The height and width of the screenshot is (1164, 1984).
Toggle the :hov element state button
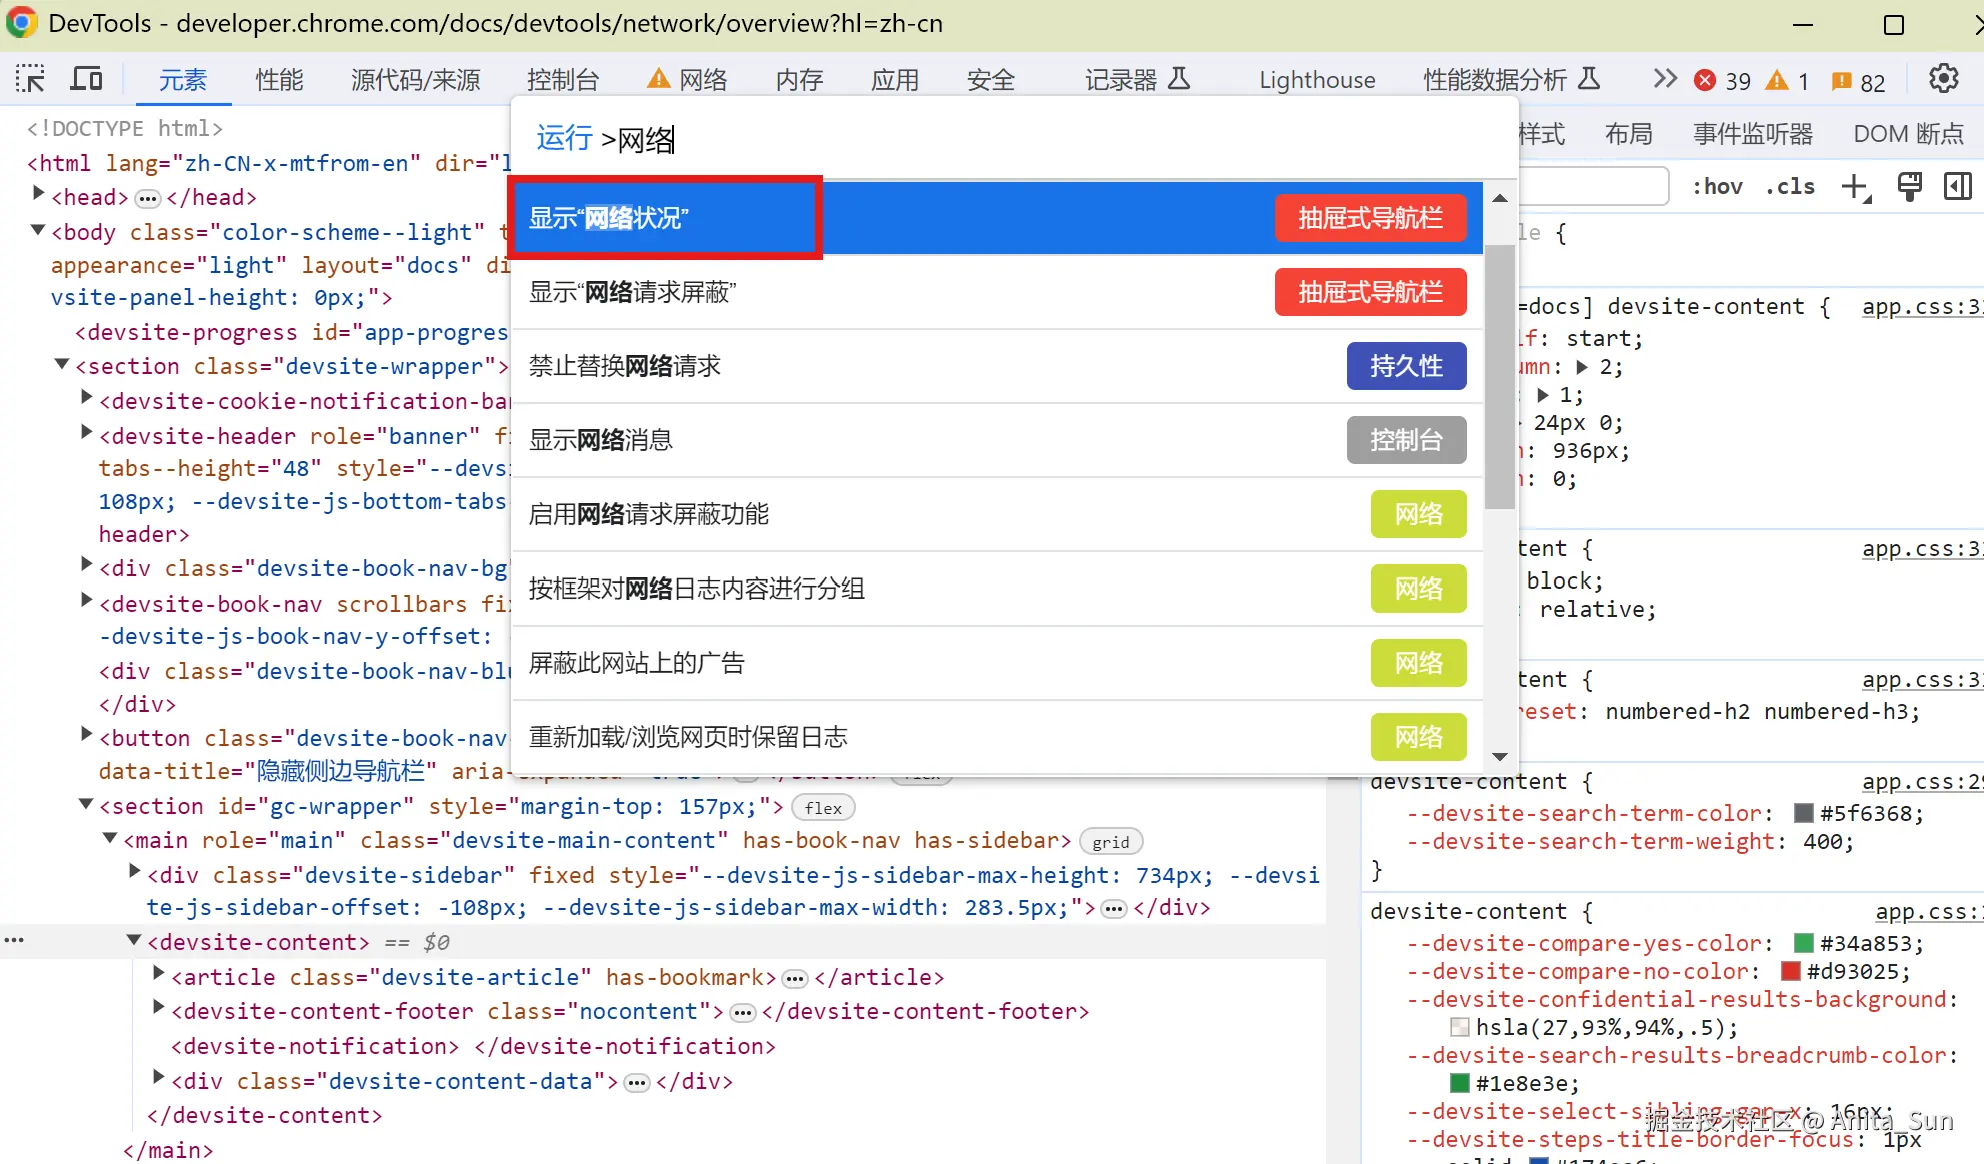tap(1717, 186)
